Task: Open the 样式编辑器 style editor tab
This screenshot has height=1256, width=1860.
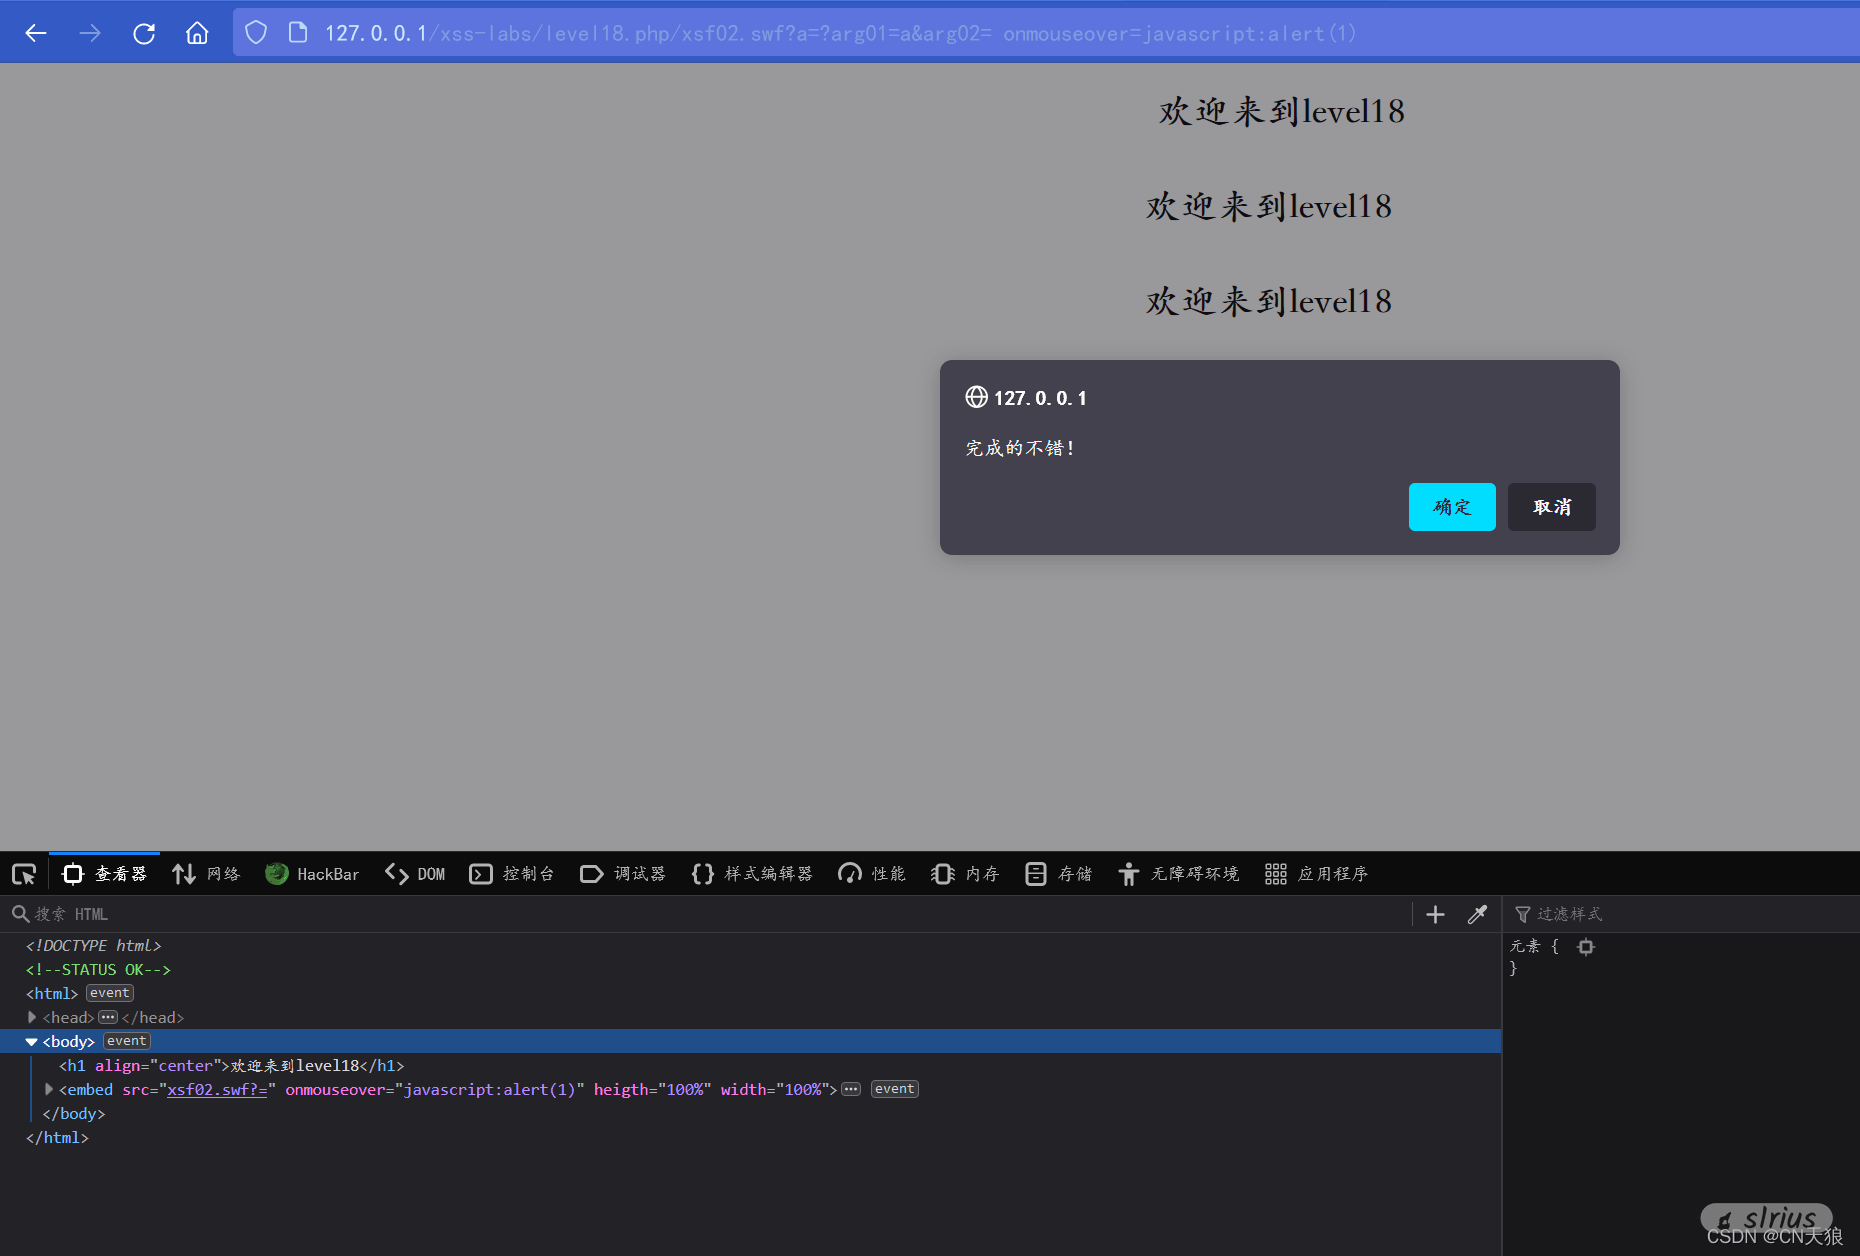Action: click(x=752, y=874)
